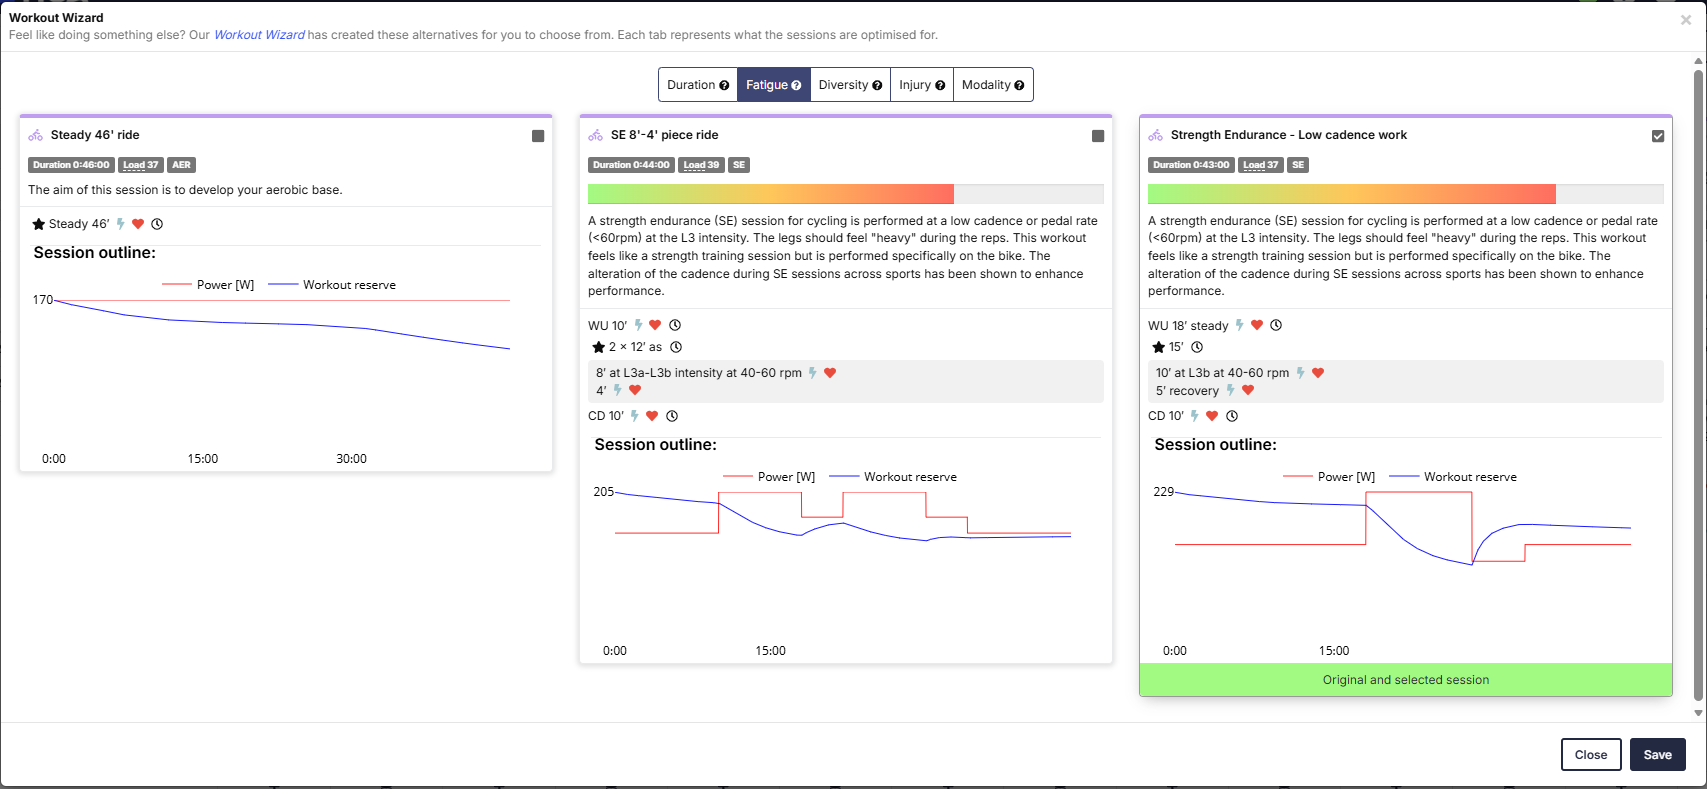Select the Steady 46' ride session checkbox
The width and height of the screenshot is (1707, 789).
click(x=538, y=136)
